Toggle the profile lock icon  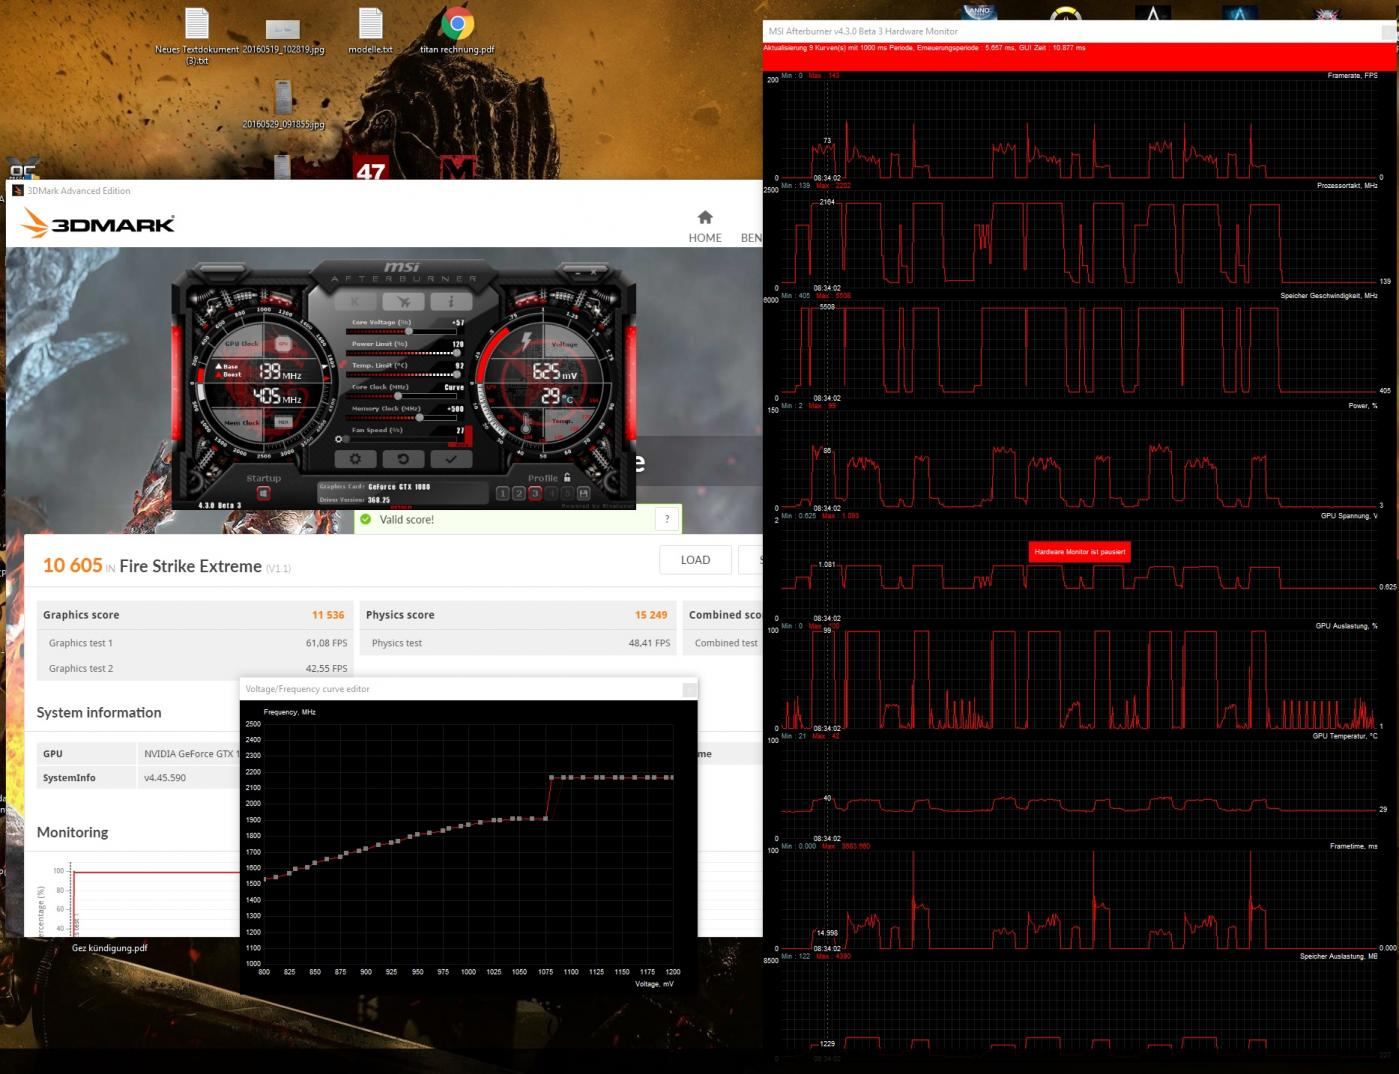pos(567,478)
